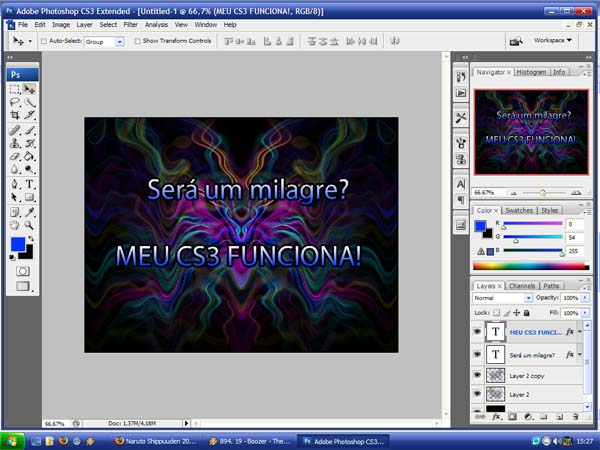Toggle lock transparent pixels
Viewport: 600px width, 450px height.
[x=496, y=313]
